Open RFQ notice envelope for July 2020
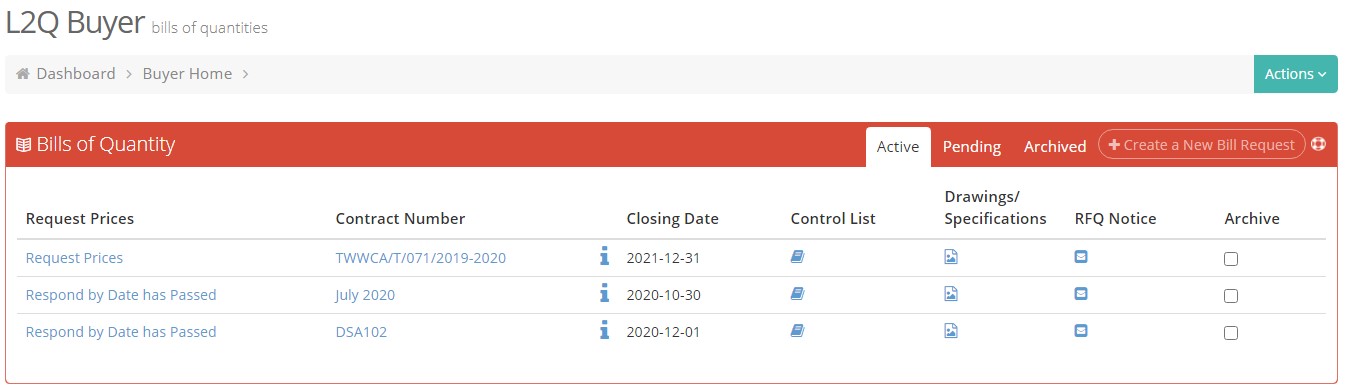This screenshot has width=1346, height=390. click(1081, 293)
